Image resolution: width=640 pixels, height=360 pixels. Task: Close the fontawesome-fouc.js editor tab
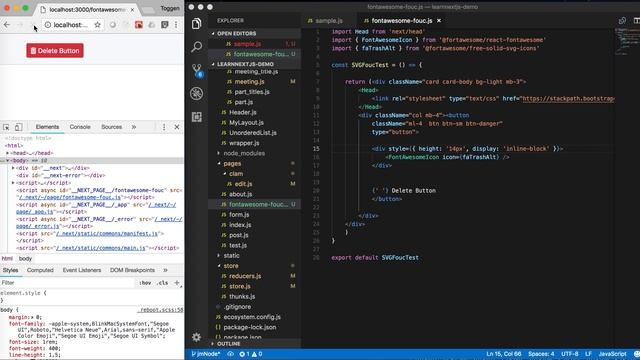pos(439,20)
